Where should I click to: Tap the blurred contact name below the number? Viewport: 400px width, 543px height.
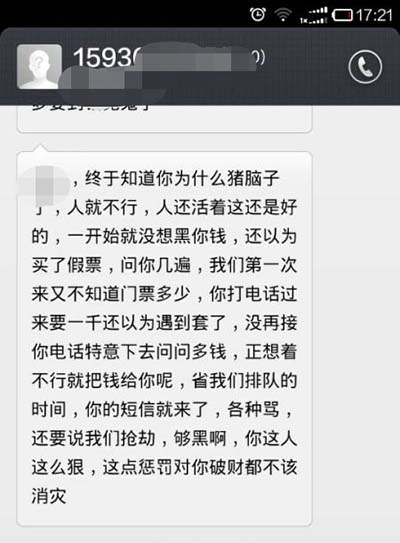[100, 81]
